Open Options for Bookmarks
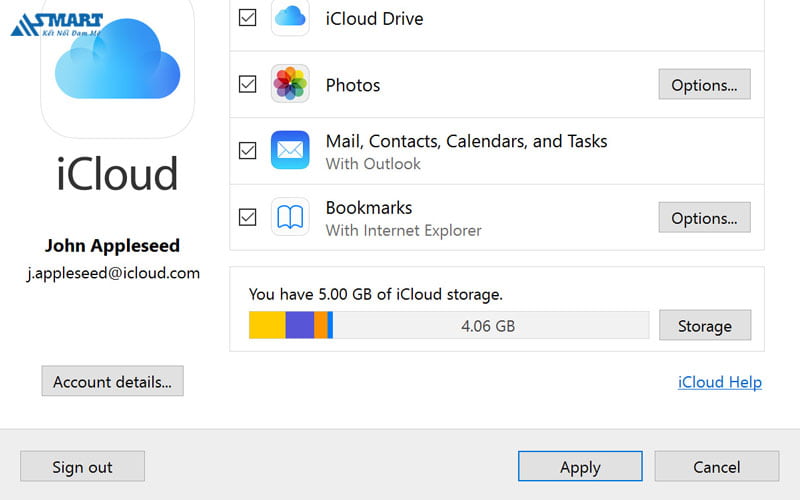The height and width of the screenshot is (500, 800). [x=704, y=217]
